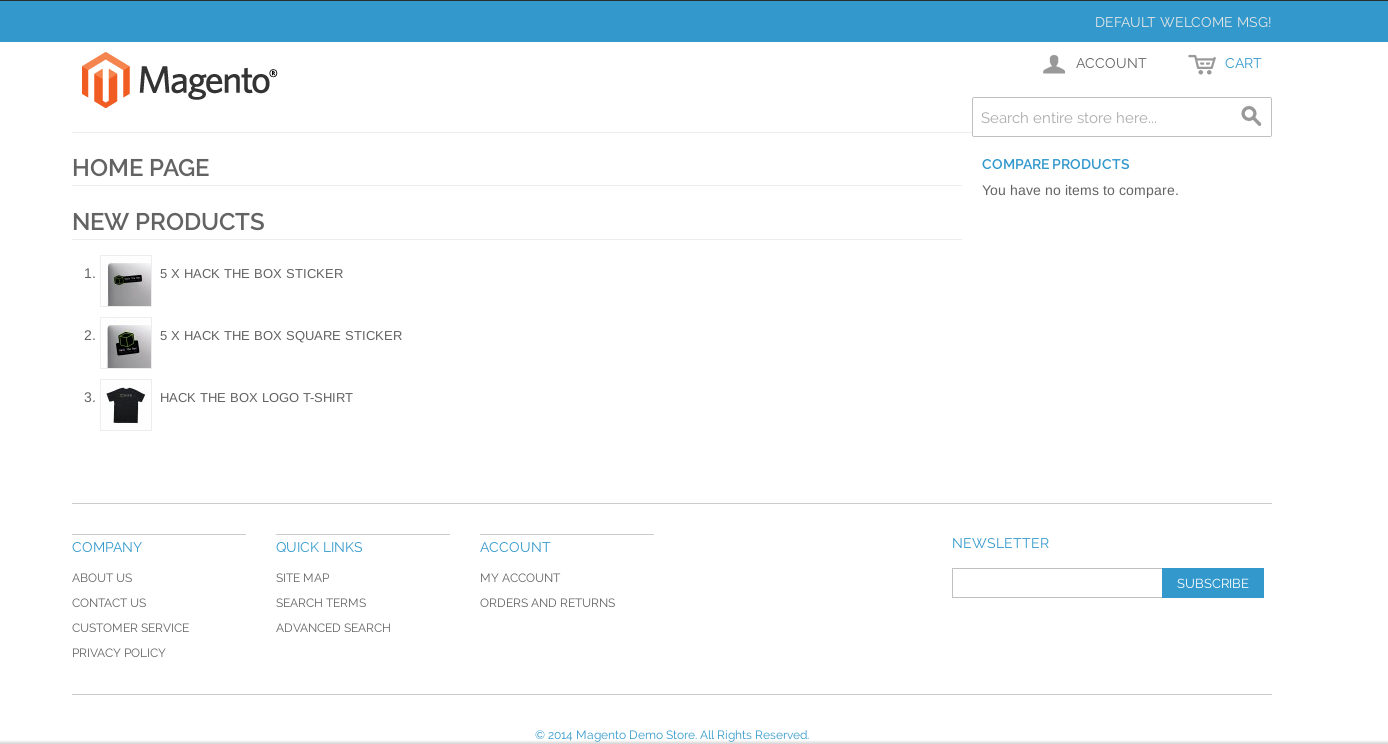Viewport: 1388px width, 744px height.
Task: Go to About Us page
Action: (x=102, y=578)
